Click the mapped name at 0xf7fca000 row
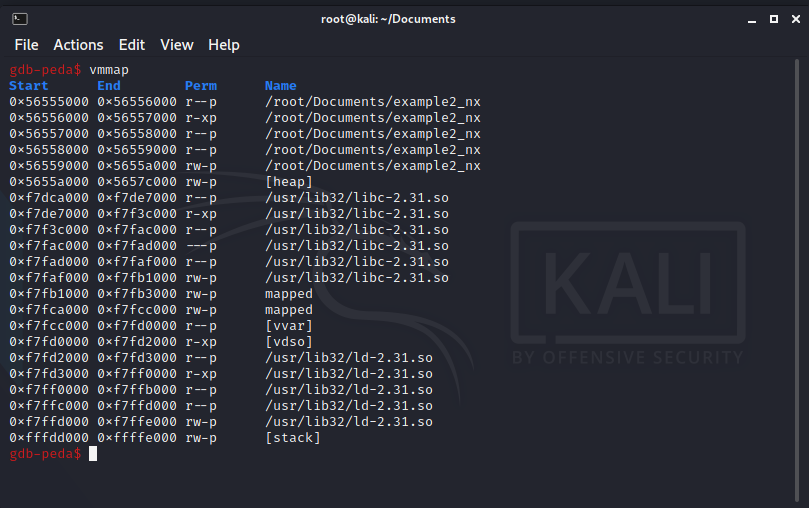 click(289, 309)
